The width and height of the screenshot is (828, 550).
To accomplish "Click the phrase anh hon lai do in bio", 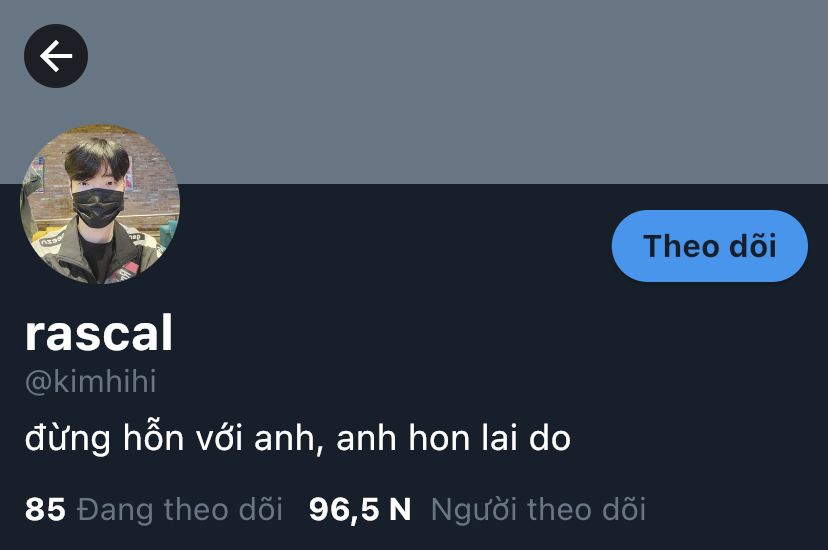I will coord(454,439).
